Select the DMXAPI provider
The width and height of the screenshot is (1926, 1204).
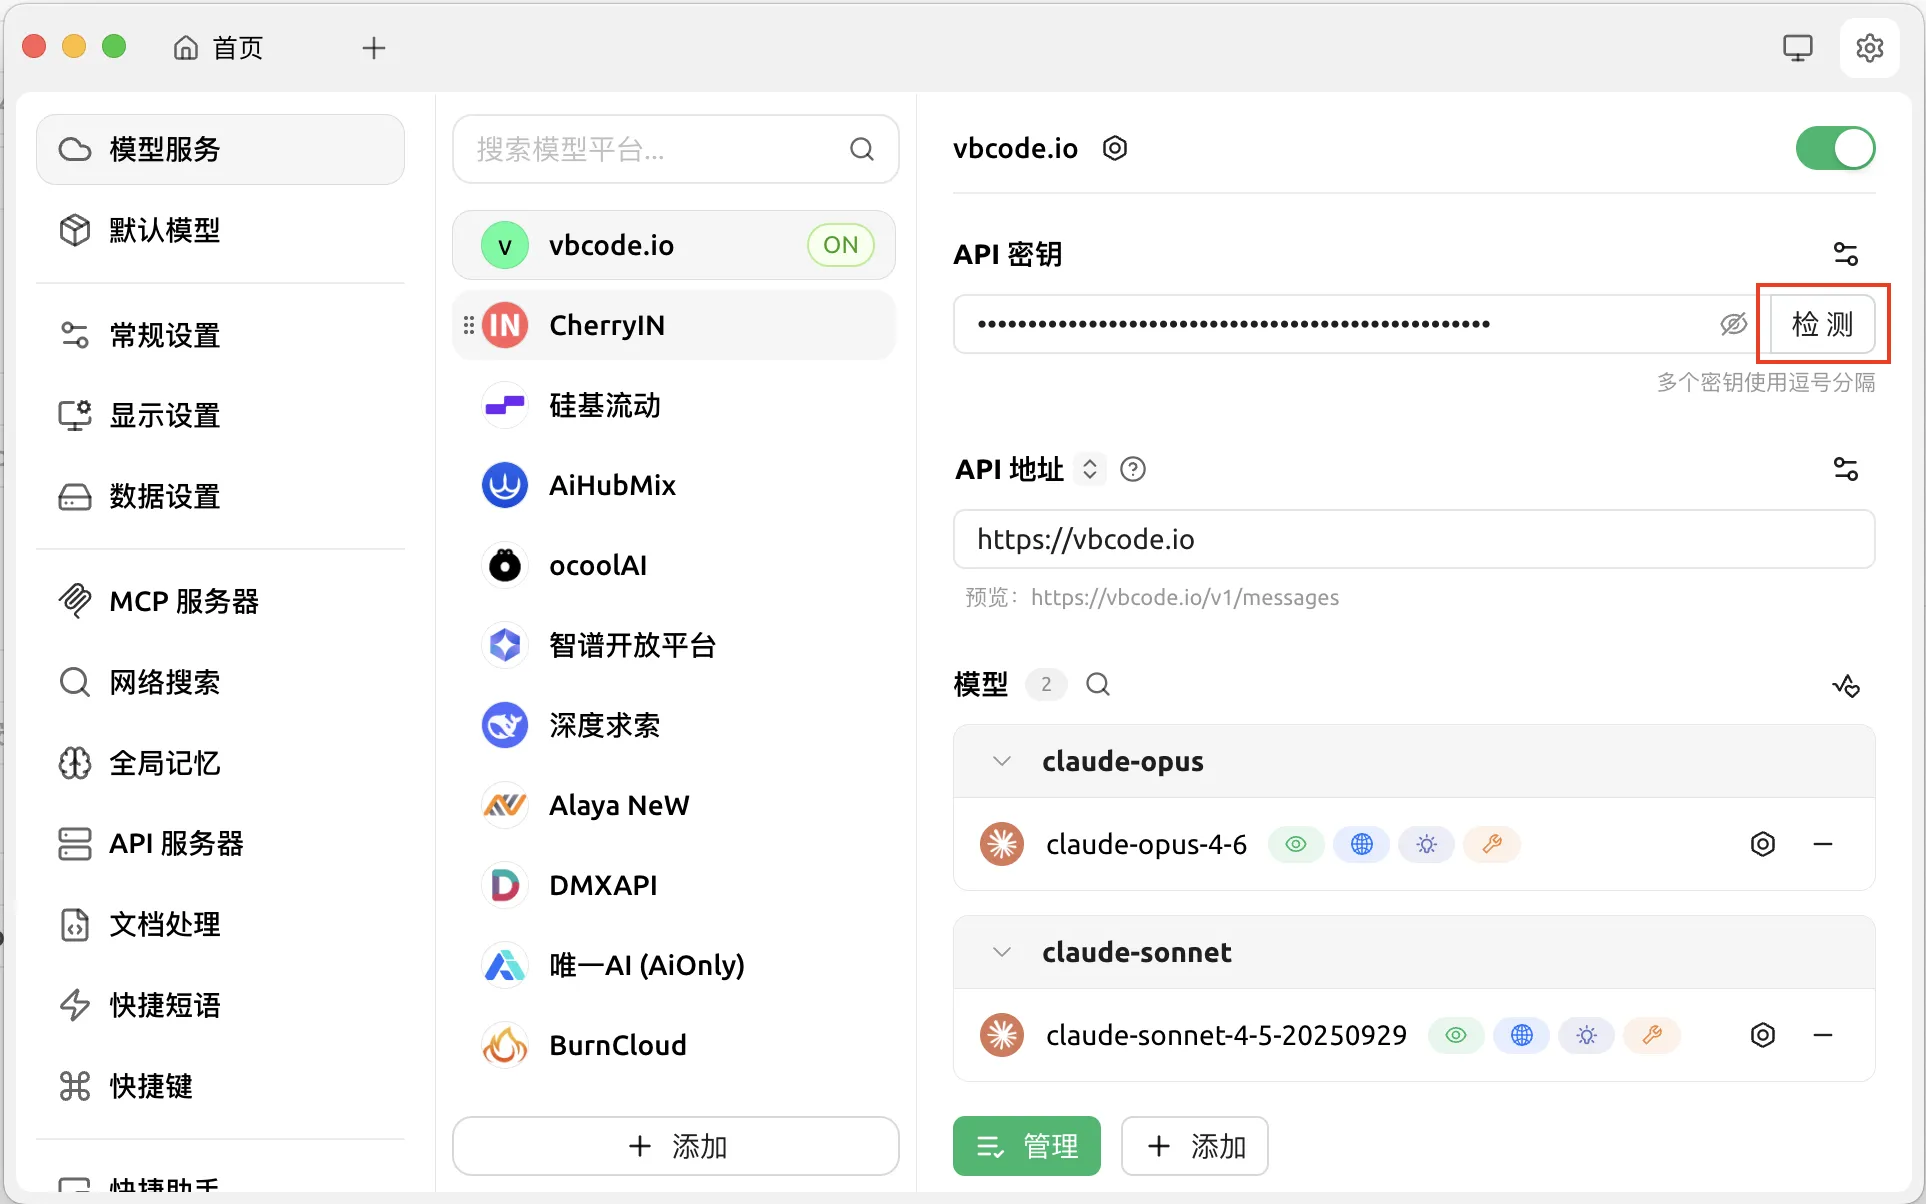(673, 885)
